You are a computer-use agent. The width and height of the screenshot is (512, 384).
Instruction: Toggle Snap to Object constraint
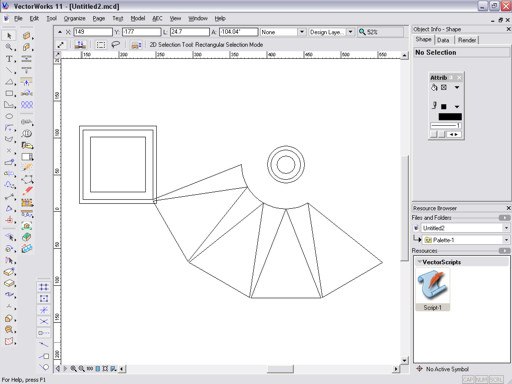tap(44, 298)
